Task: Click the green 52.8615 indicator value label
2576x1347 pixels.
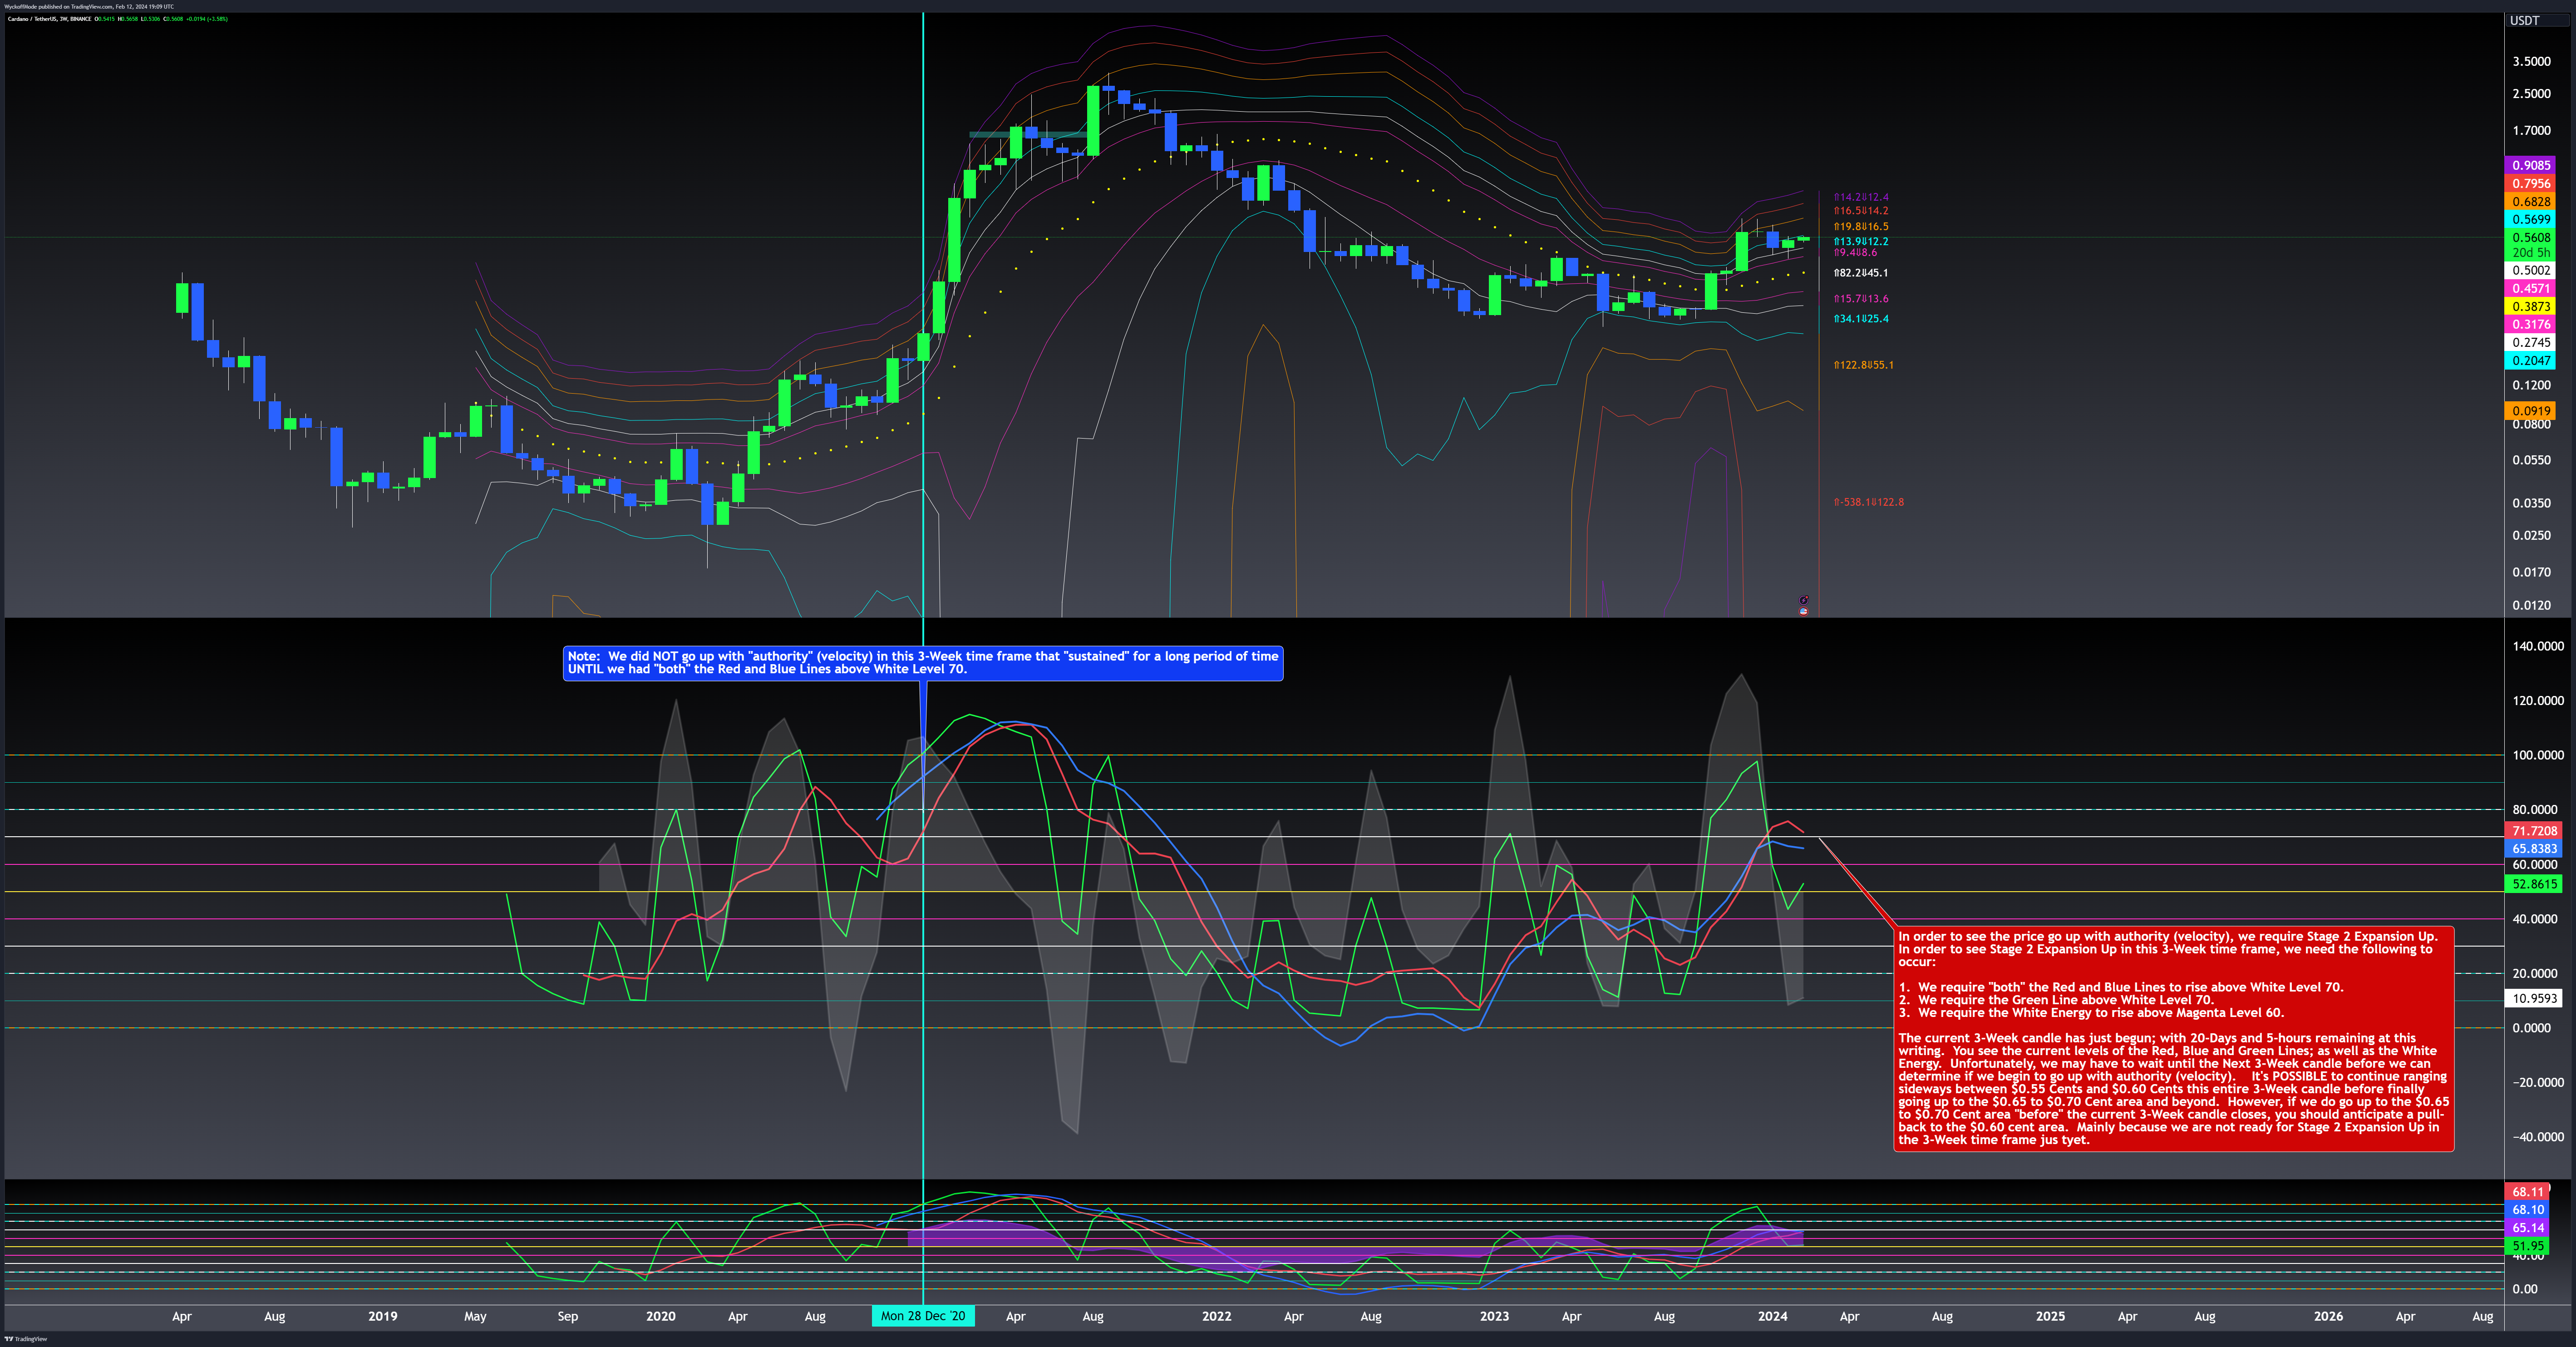Action: pos(2534,884)
